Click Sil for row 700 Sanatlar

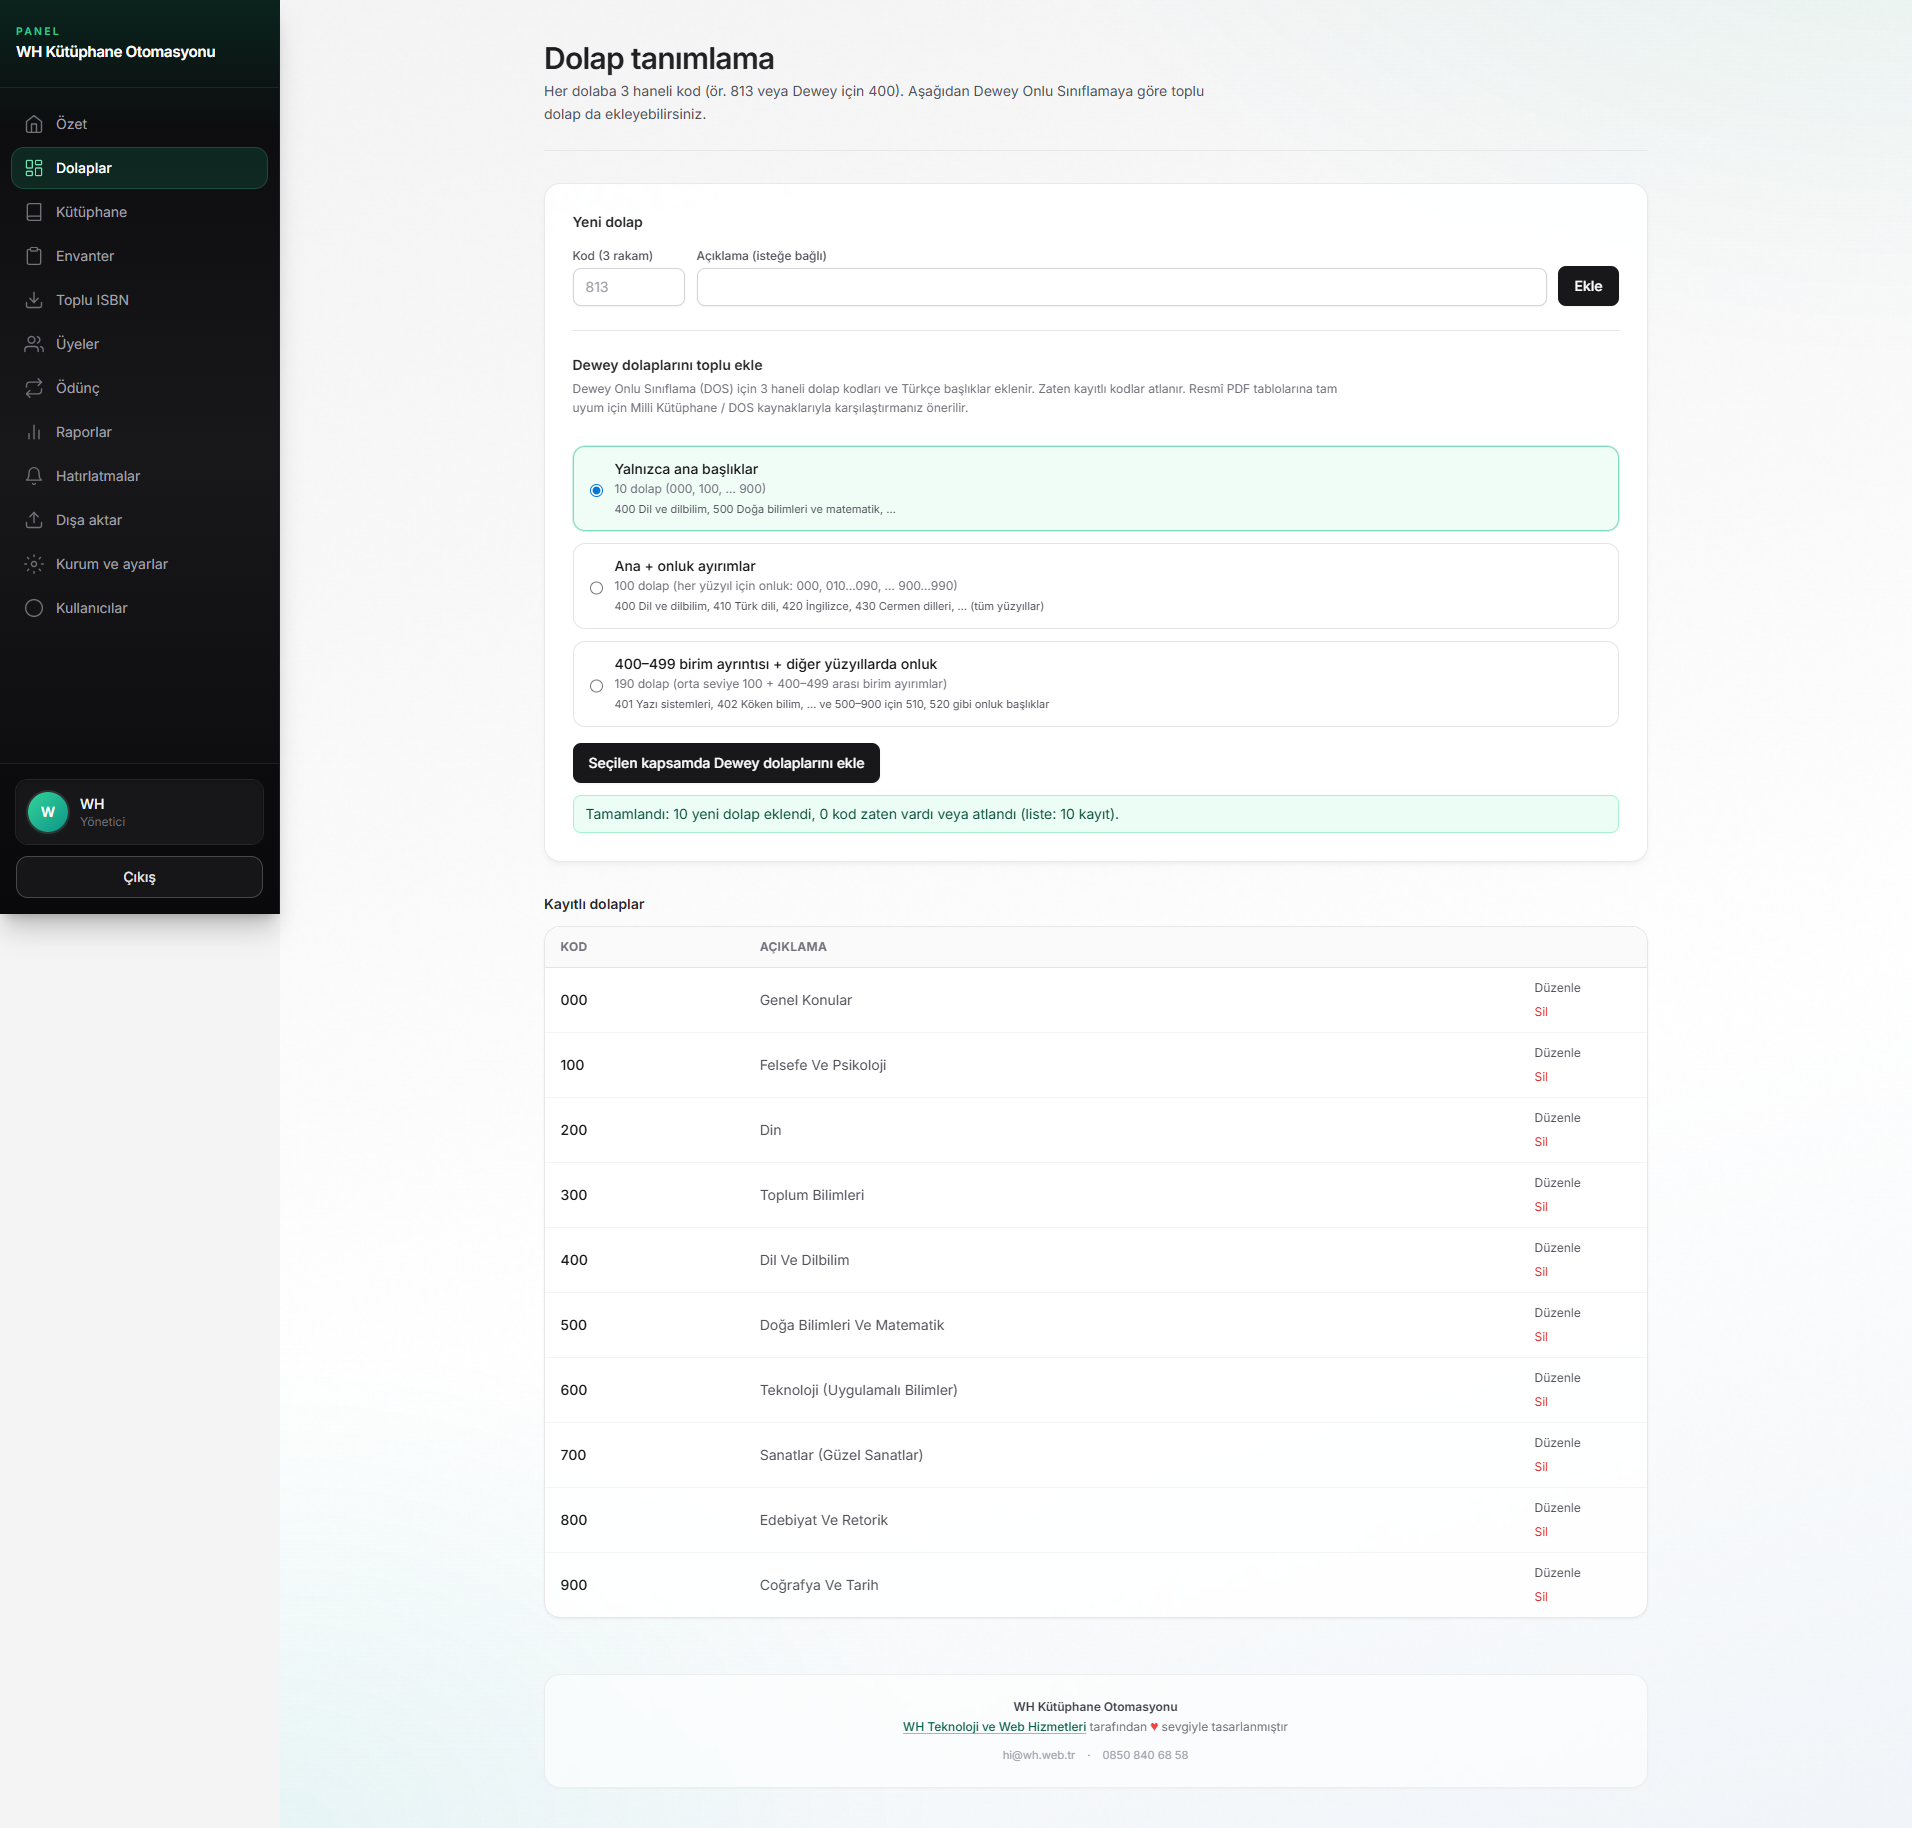(1541, 1467)
